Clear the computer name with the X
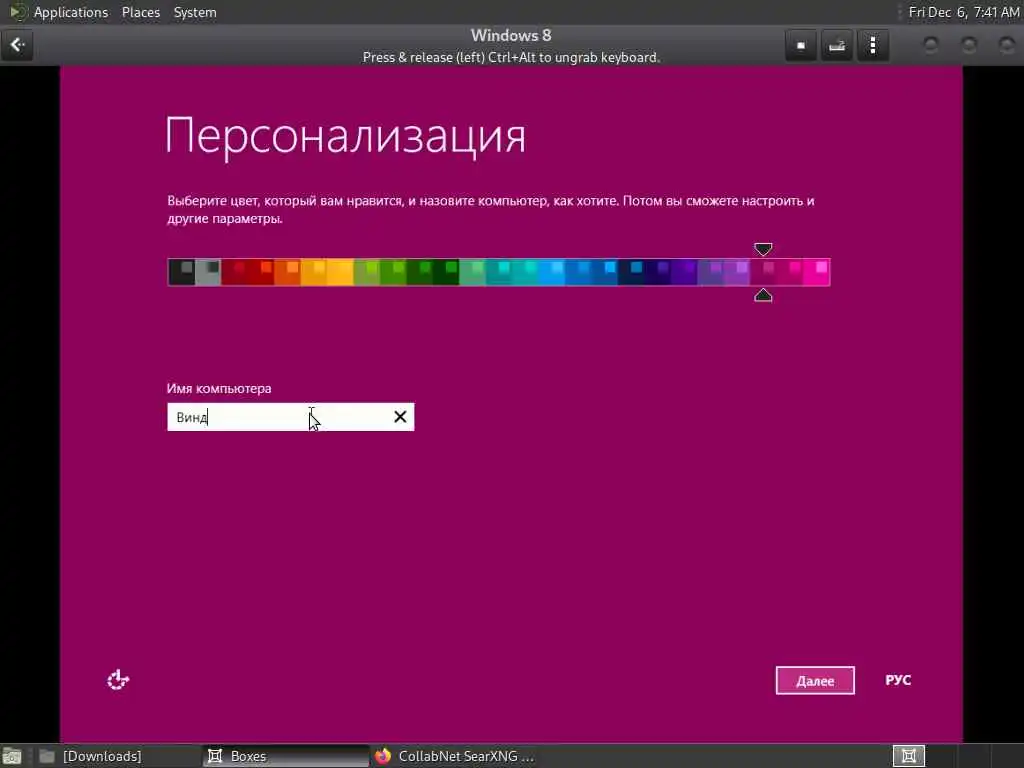Viewport: 1024px width, 768px height. coord(400,417)
